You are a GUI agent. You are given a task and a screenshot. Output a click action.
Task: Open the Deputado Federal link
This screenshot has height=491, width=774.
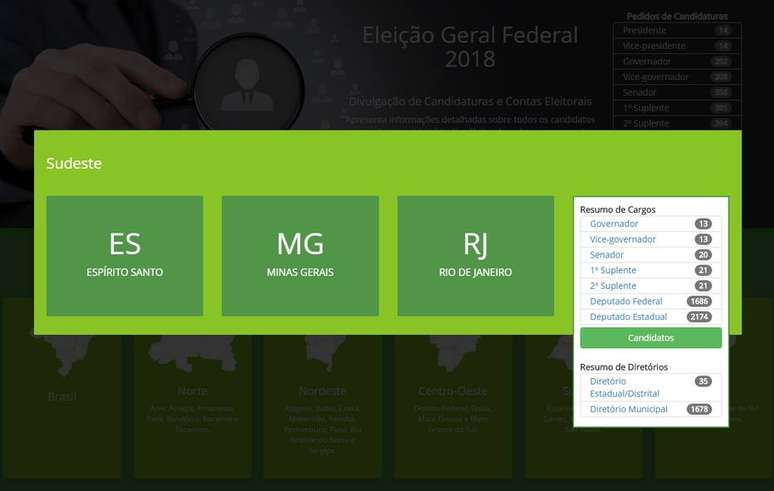pyautogui.click(x=626, y=302)
